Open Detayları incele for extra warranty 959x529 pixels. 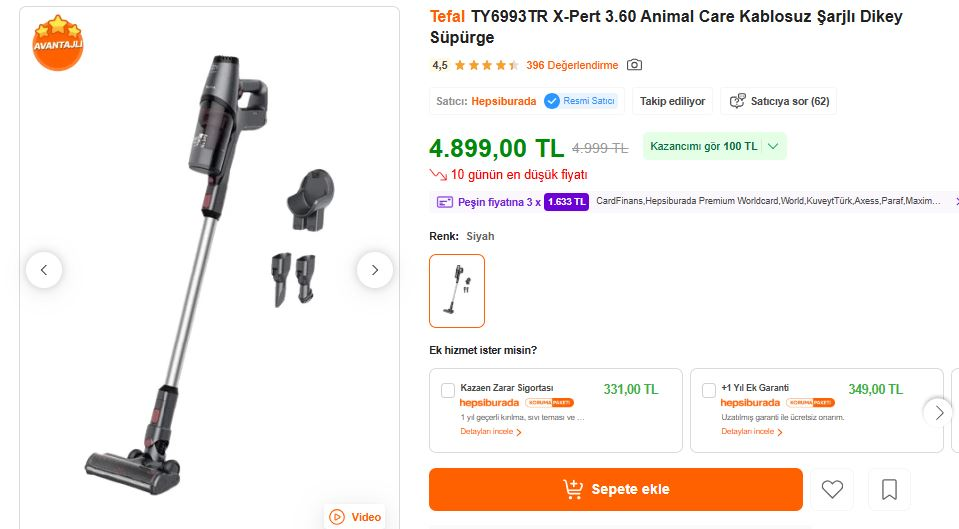pos(752,432)
